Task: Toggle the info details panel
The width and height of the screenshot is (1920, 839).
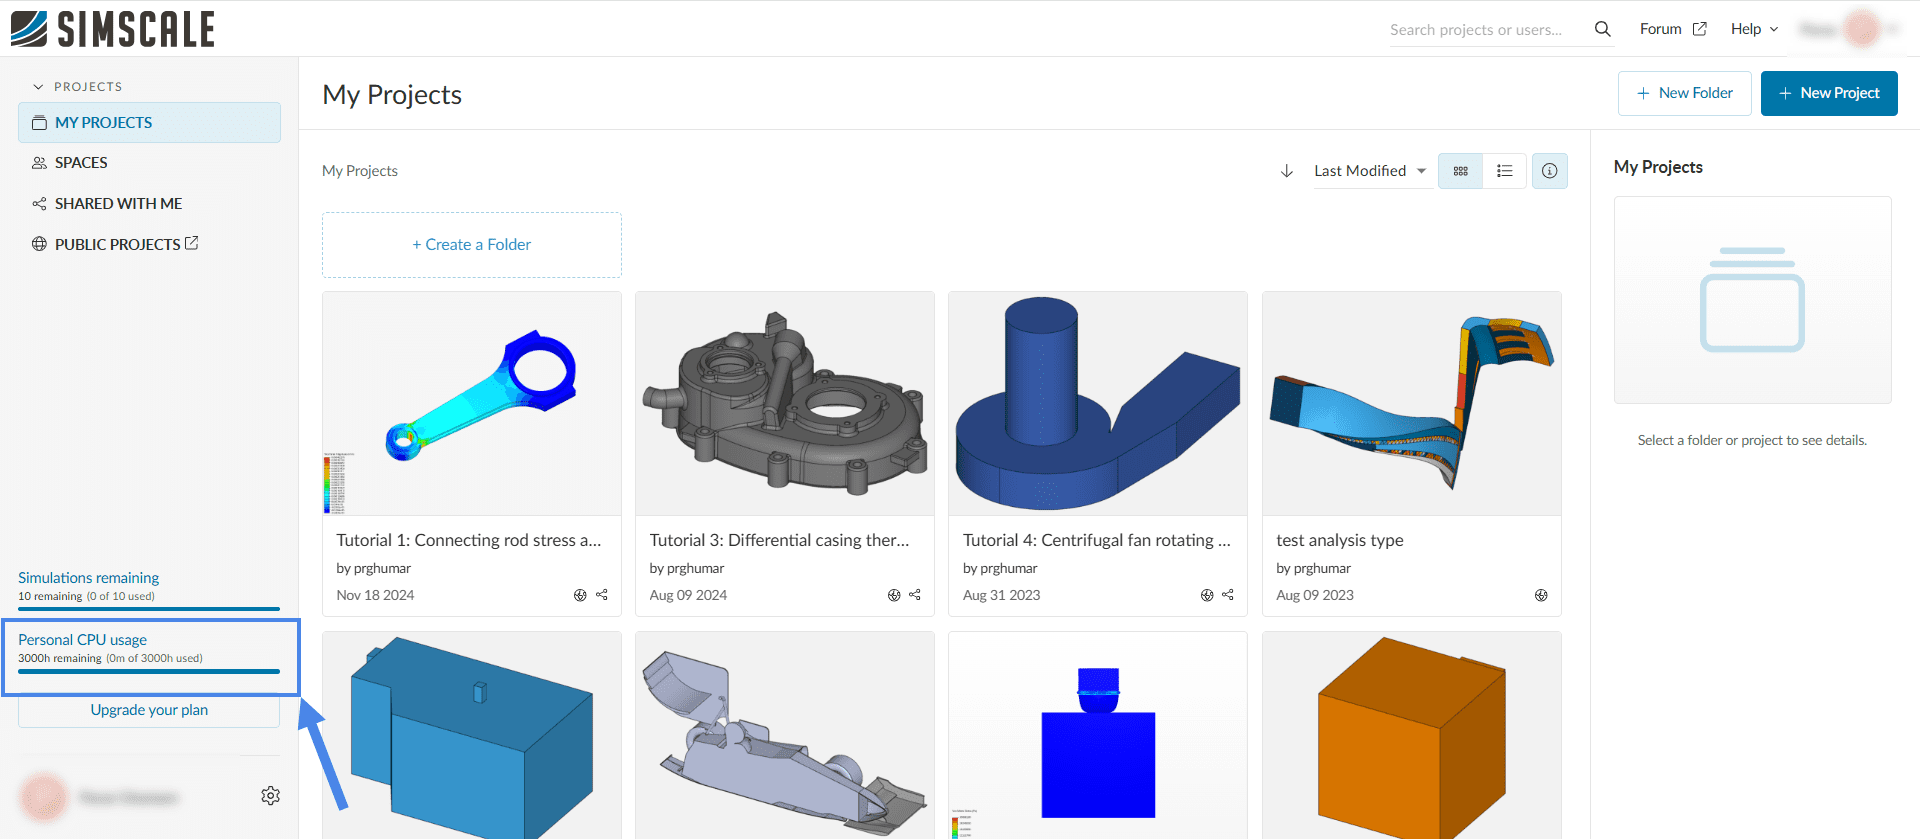Action: tap(1549, 171)
